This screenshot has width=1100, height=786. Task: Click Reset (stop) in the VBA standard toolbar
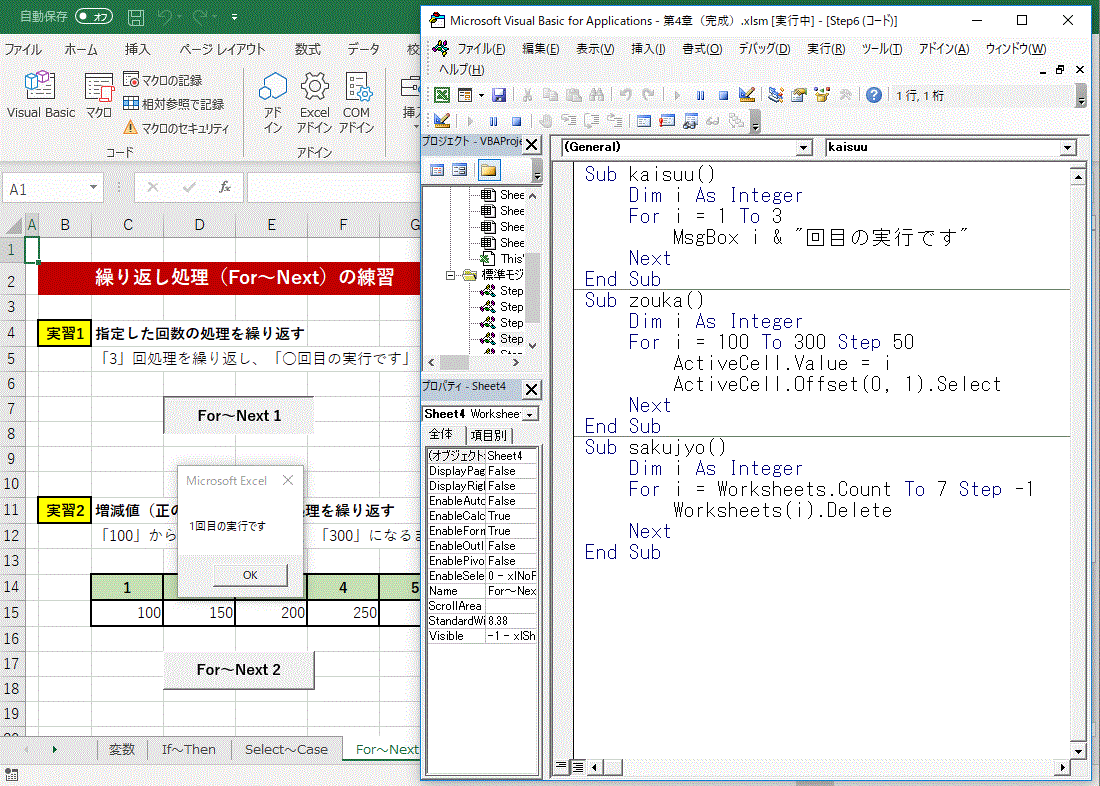point(723,95)
